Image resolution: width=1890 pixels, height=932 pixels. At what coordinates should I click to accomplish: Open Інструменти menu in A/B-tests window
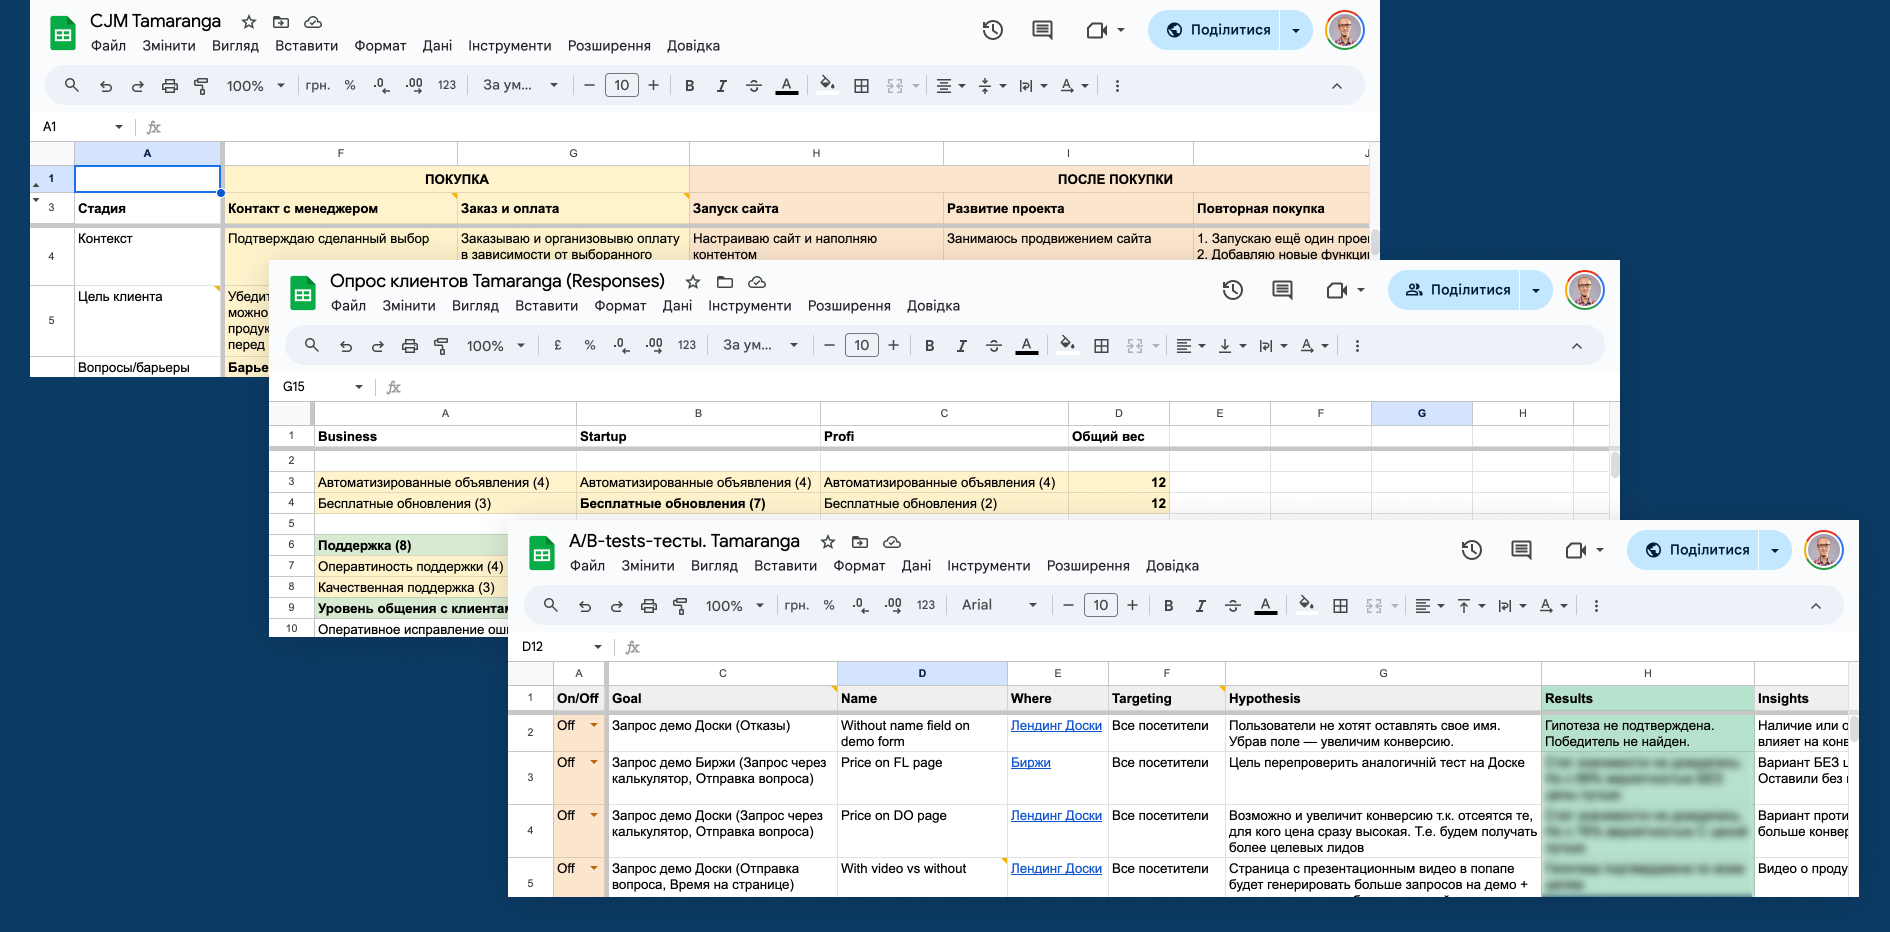(988, 566)
